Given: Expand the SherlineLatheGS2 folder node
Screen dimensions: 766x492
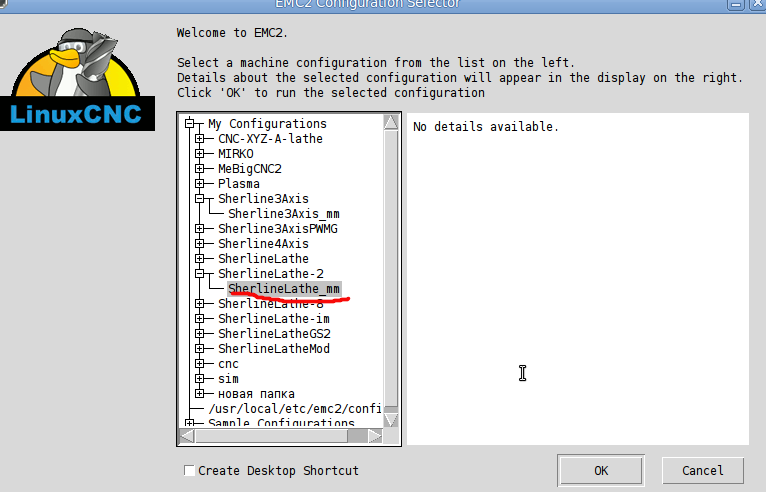Looking at the screenshot, I should (x=199, y=334).
